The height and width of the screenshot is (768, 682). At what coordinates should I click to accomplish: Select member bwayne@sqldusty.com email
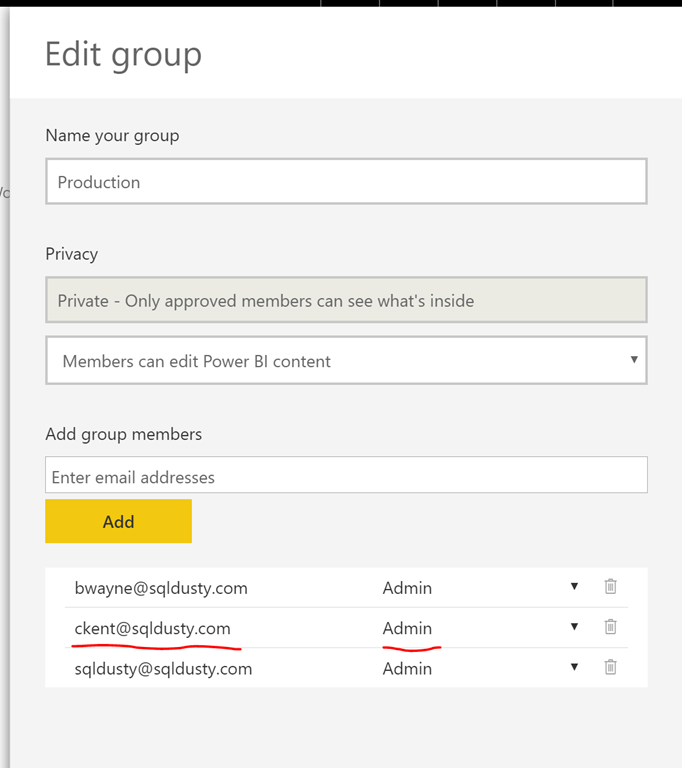pos(161,588)
